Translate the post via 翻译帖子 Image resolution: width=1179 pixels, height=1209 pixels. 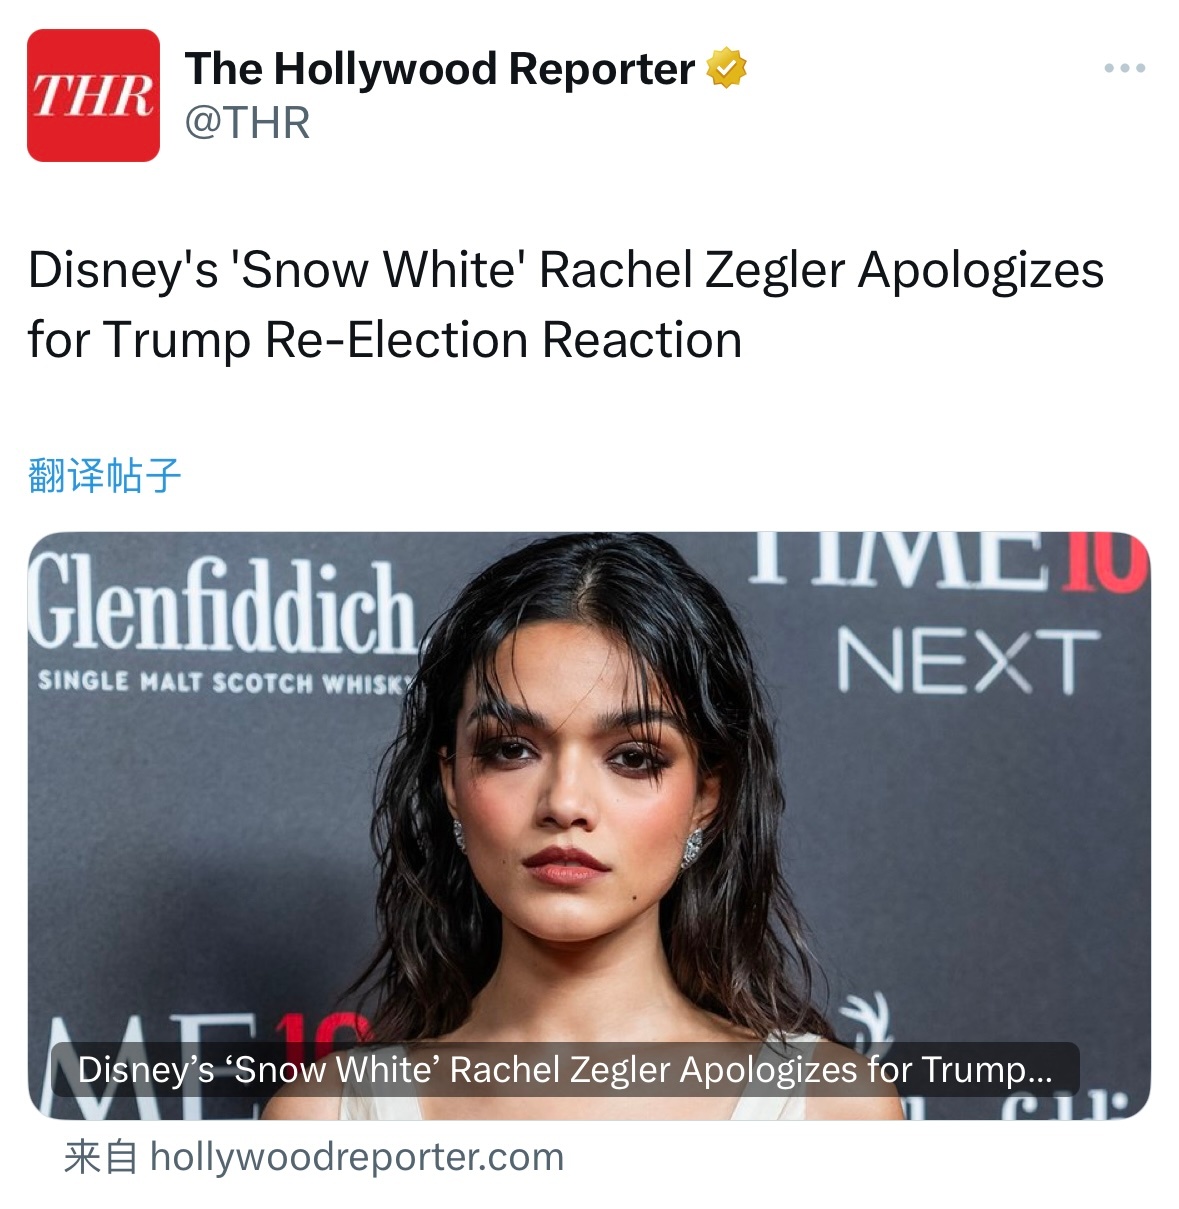click(104, 475)
